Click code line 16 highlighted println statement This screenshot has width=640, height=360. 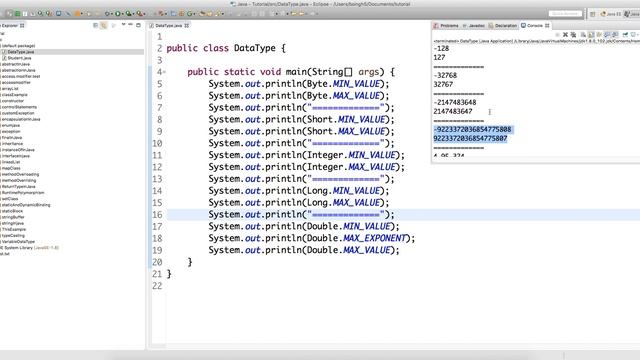[x=301, y=215]
